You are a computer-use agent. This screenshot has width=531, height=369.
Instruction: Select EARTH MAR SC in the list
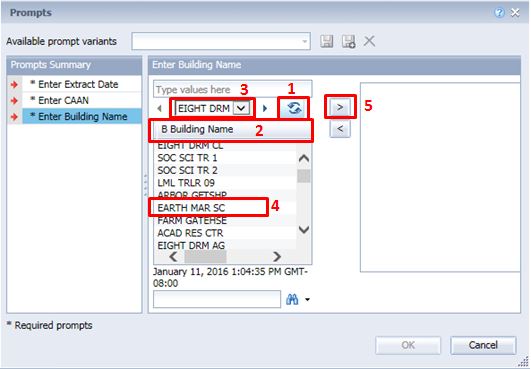225,208
